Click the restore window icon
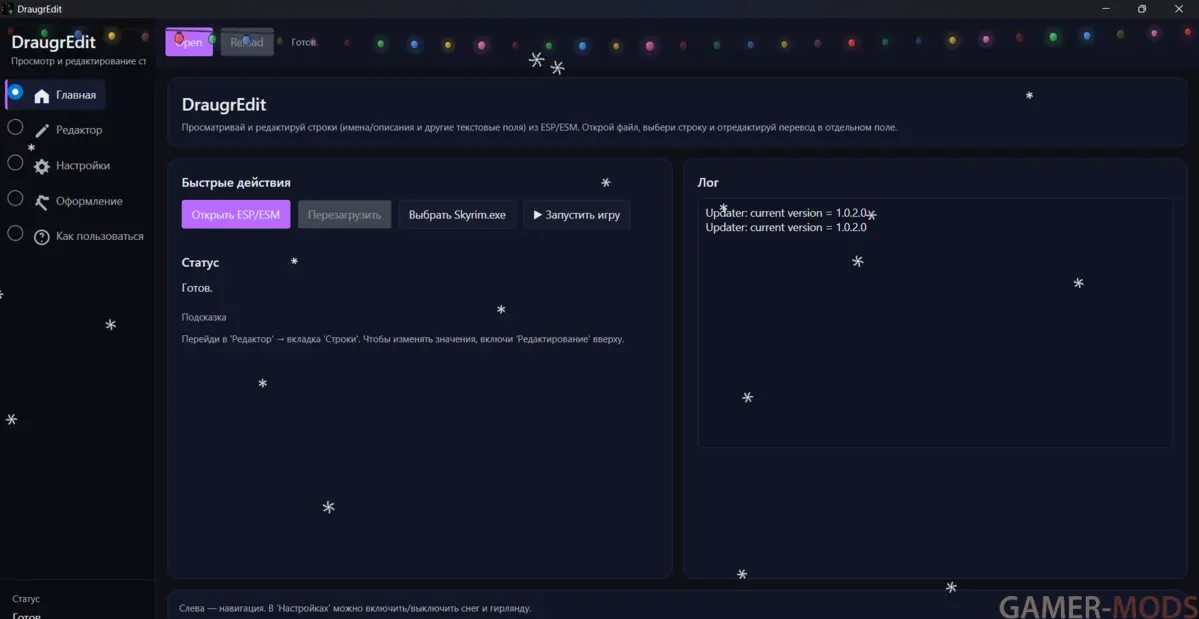This screenshot has height=619, width=1199. (x=1142, y=9)
